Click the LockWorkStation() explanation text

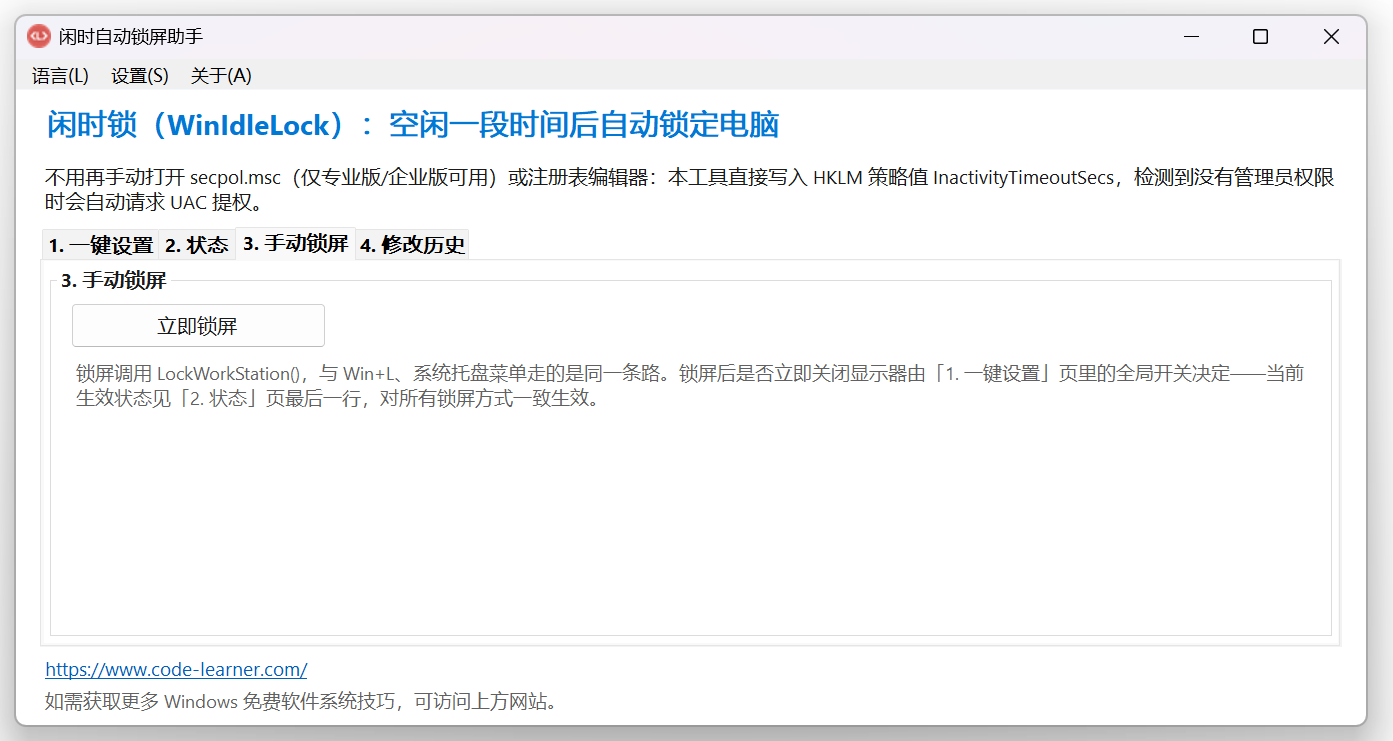pos(690,386)
